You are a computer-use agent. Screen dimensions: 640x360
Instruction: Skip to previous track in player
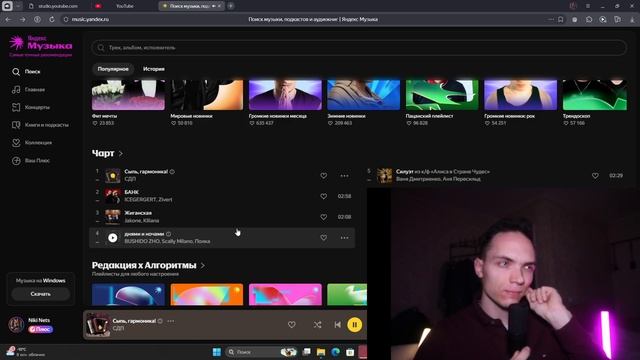[x=338, y=325]
